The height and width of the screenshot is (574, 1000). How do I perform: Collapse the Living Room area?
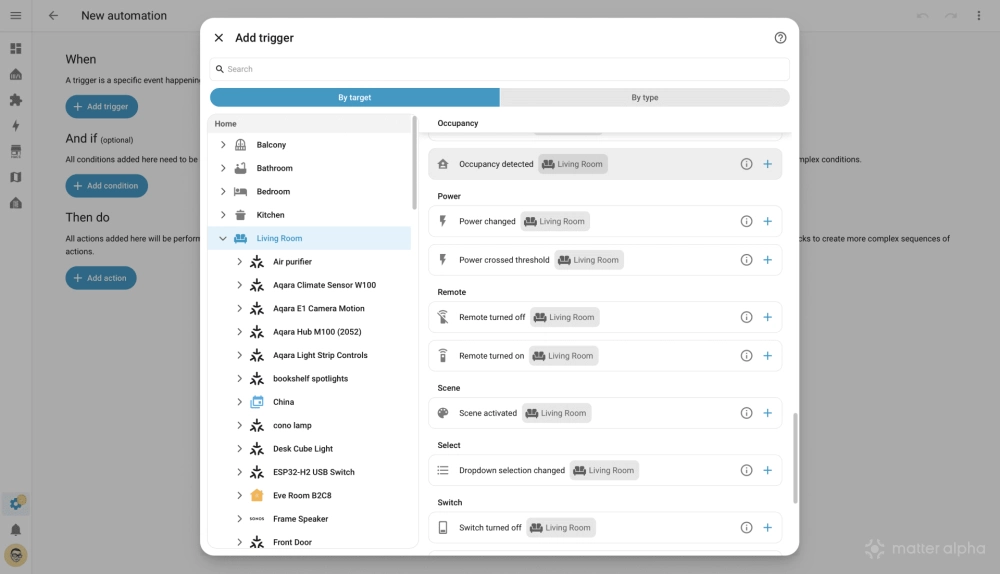click(x=223, y=239)
